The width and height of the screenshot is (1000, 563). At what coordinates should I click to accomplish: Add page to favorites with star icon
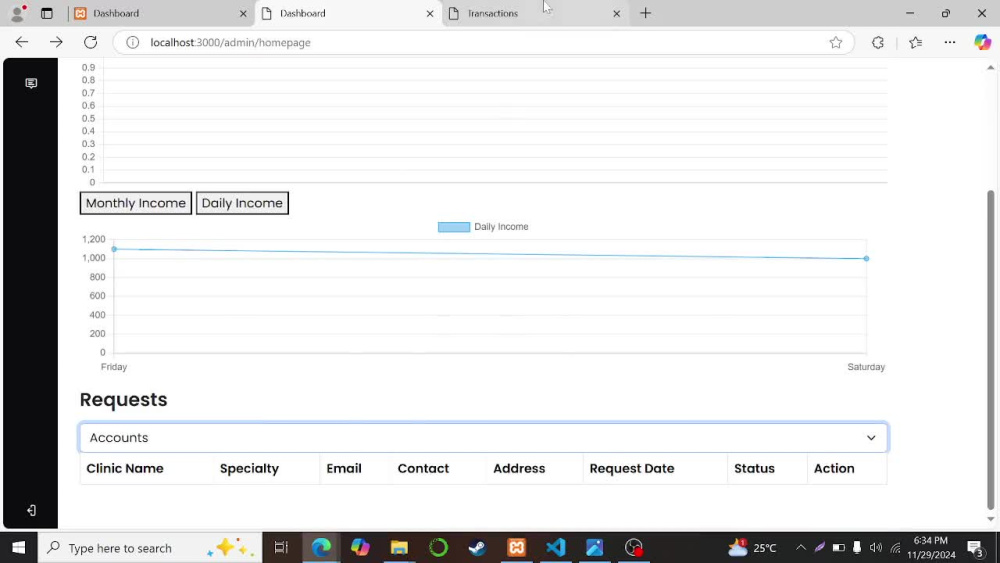point(835,42)
